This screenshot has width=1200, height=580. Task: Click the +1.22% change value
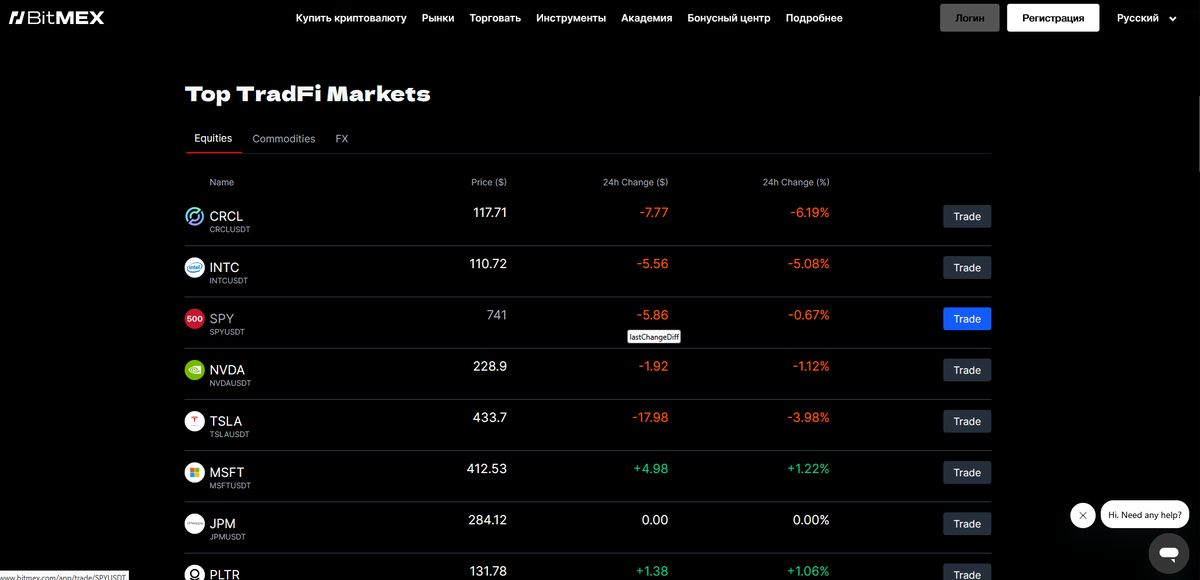[x=808, y=468]
